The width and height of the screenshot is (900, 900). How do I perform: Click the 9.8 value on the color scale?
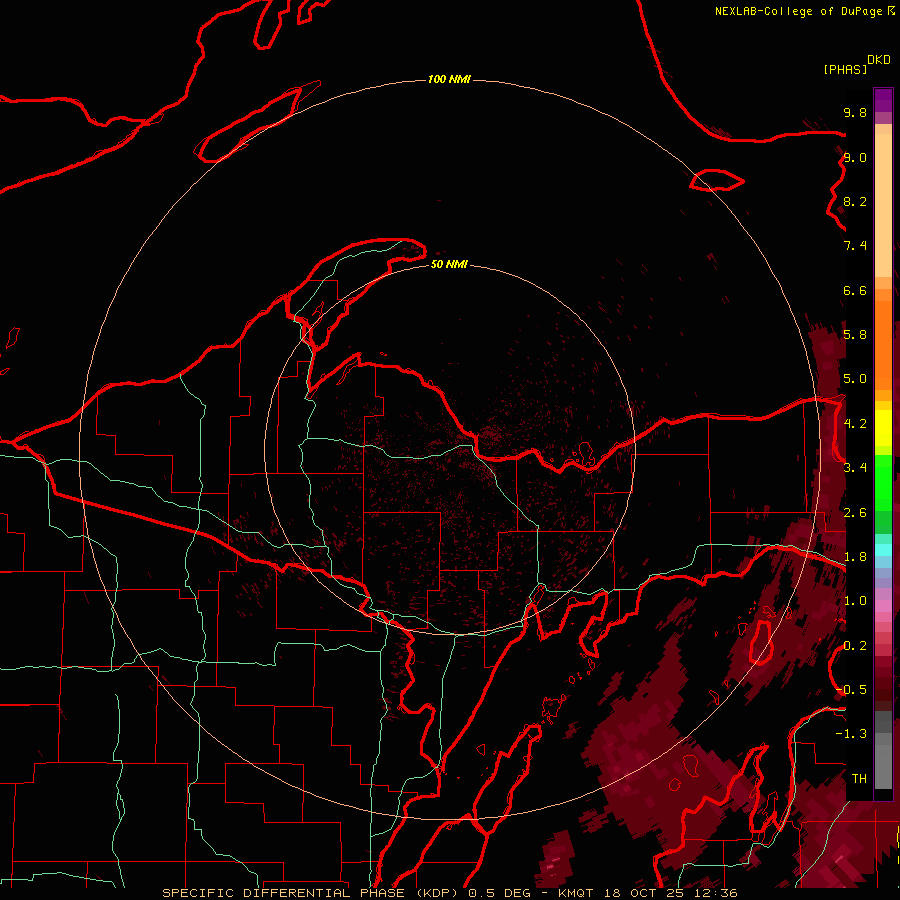855,112
